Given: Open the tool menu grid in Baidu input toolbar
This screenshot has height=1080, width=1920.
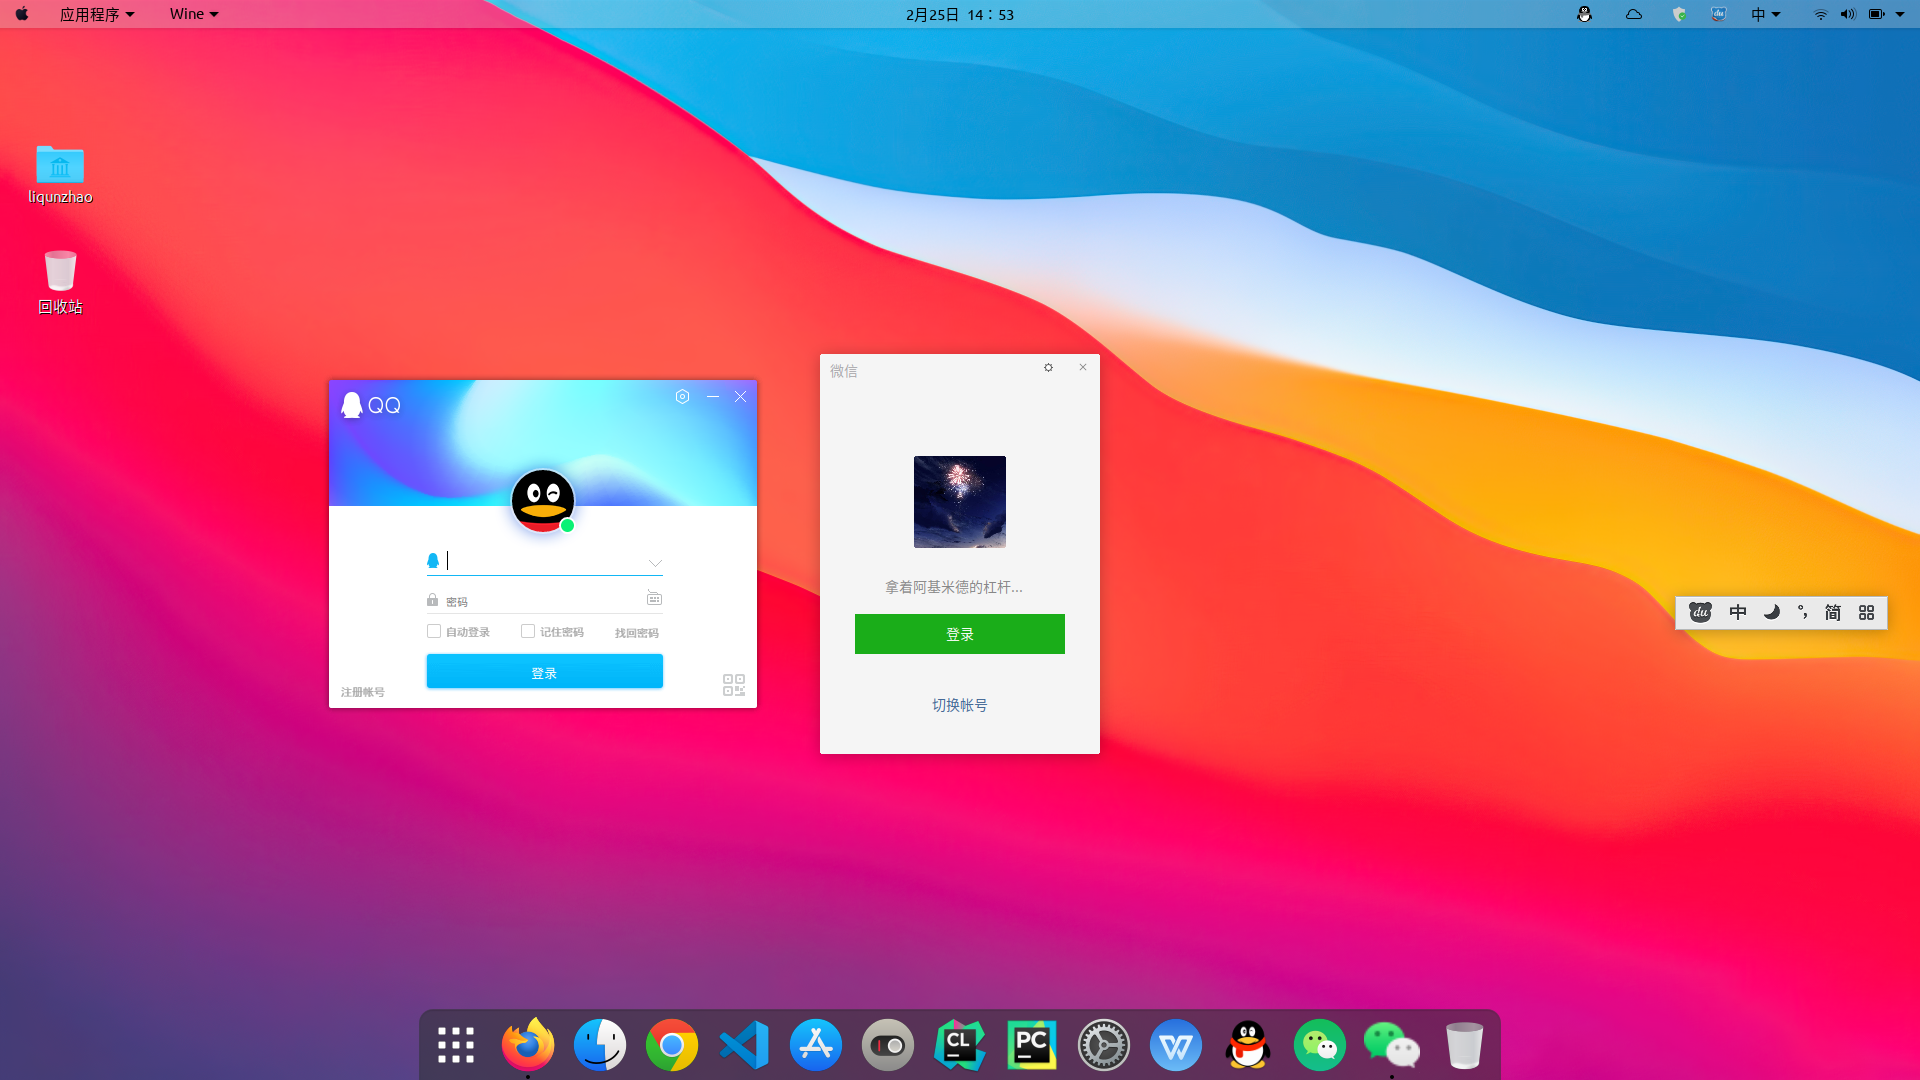Looking at the screenshot, I should click(1866, 612).
